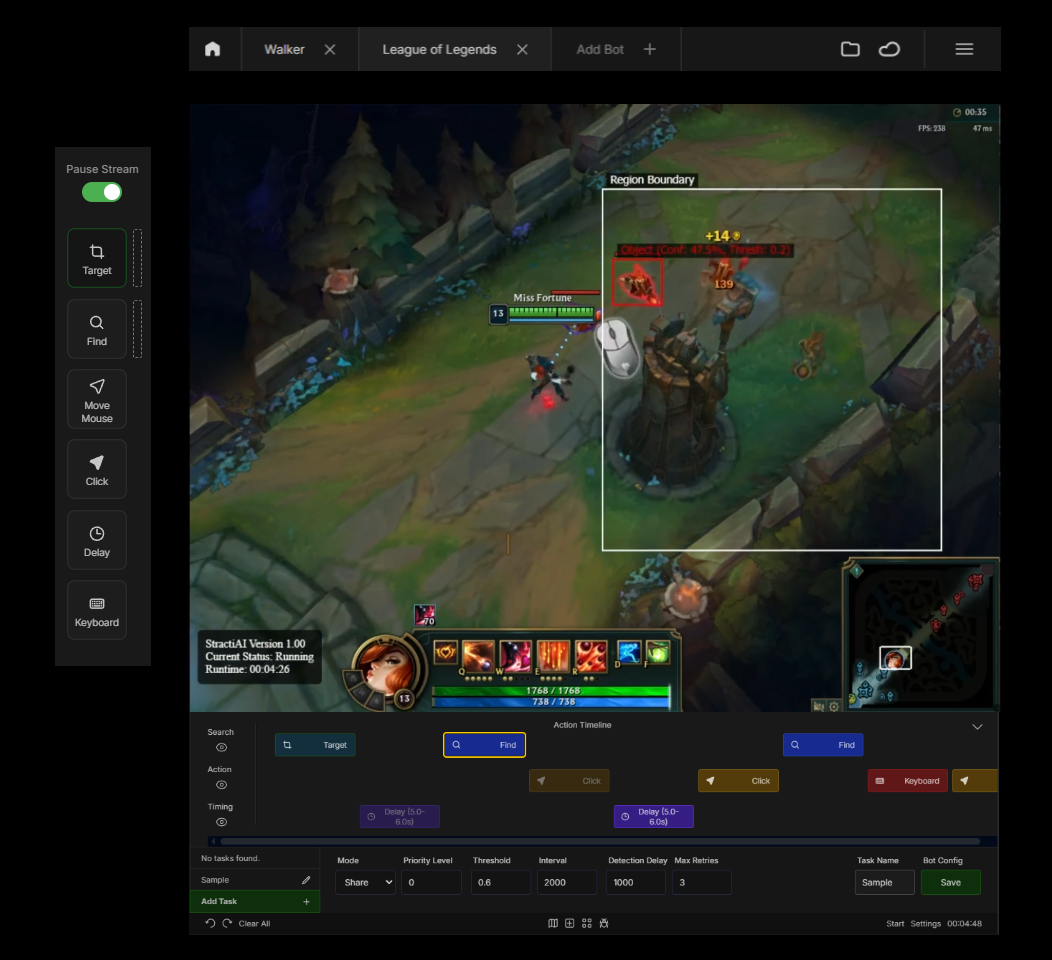Screen dimensions: 1052x960
Task: Select the Delay tool in sidebar
Action: (x=97, y=540)
